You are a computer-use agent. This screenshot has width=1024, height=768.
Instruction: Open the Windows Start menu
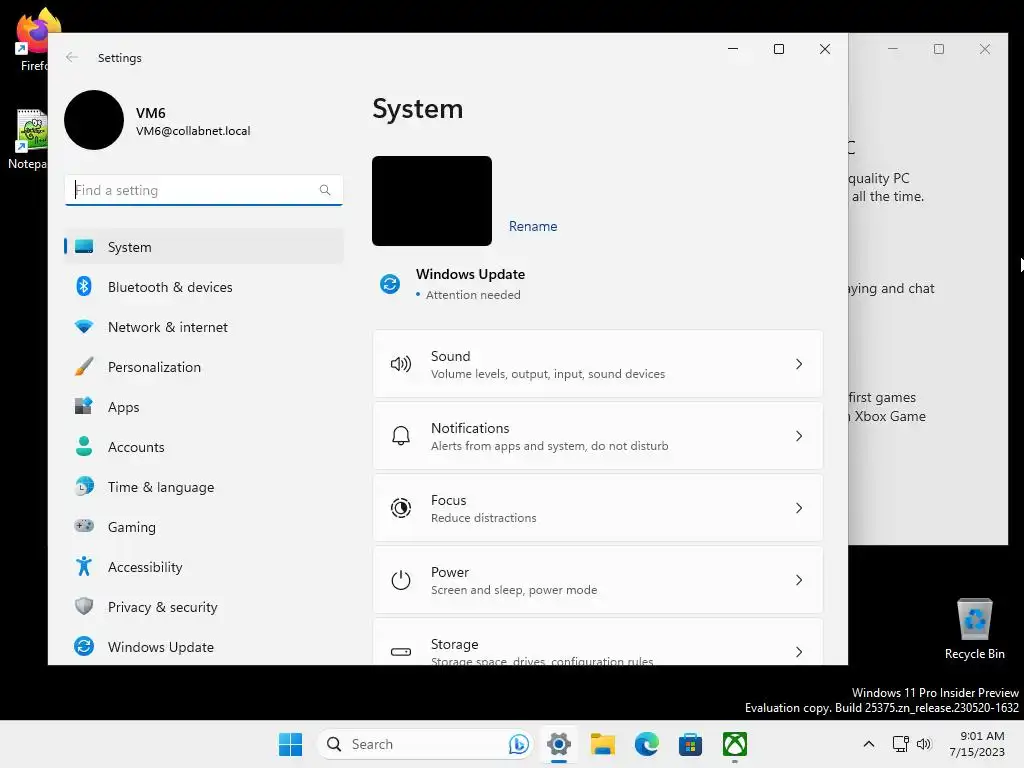coord(290,744)
